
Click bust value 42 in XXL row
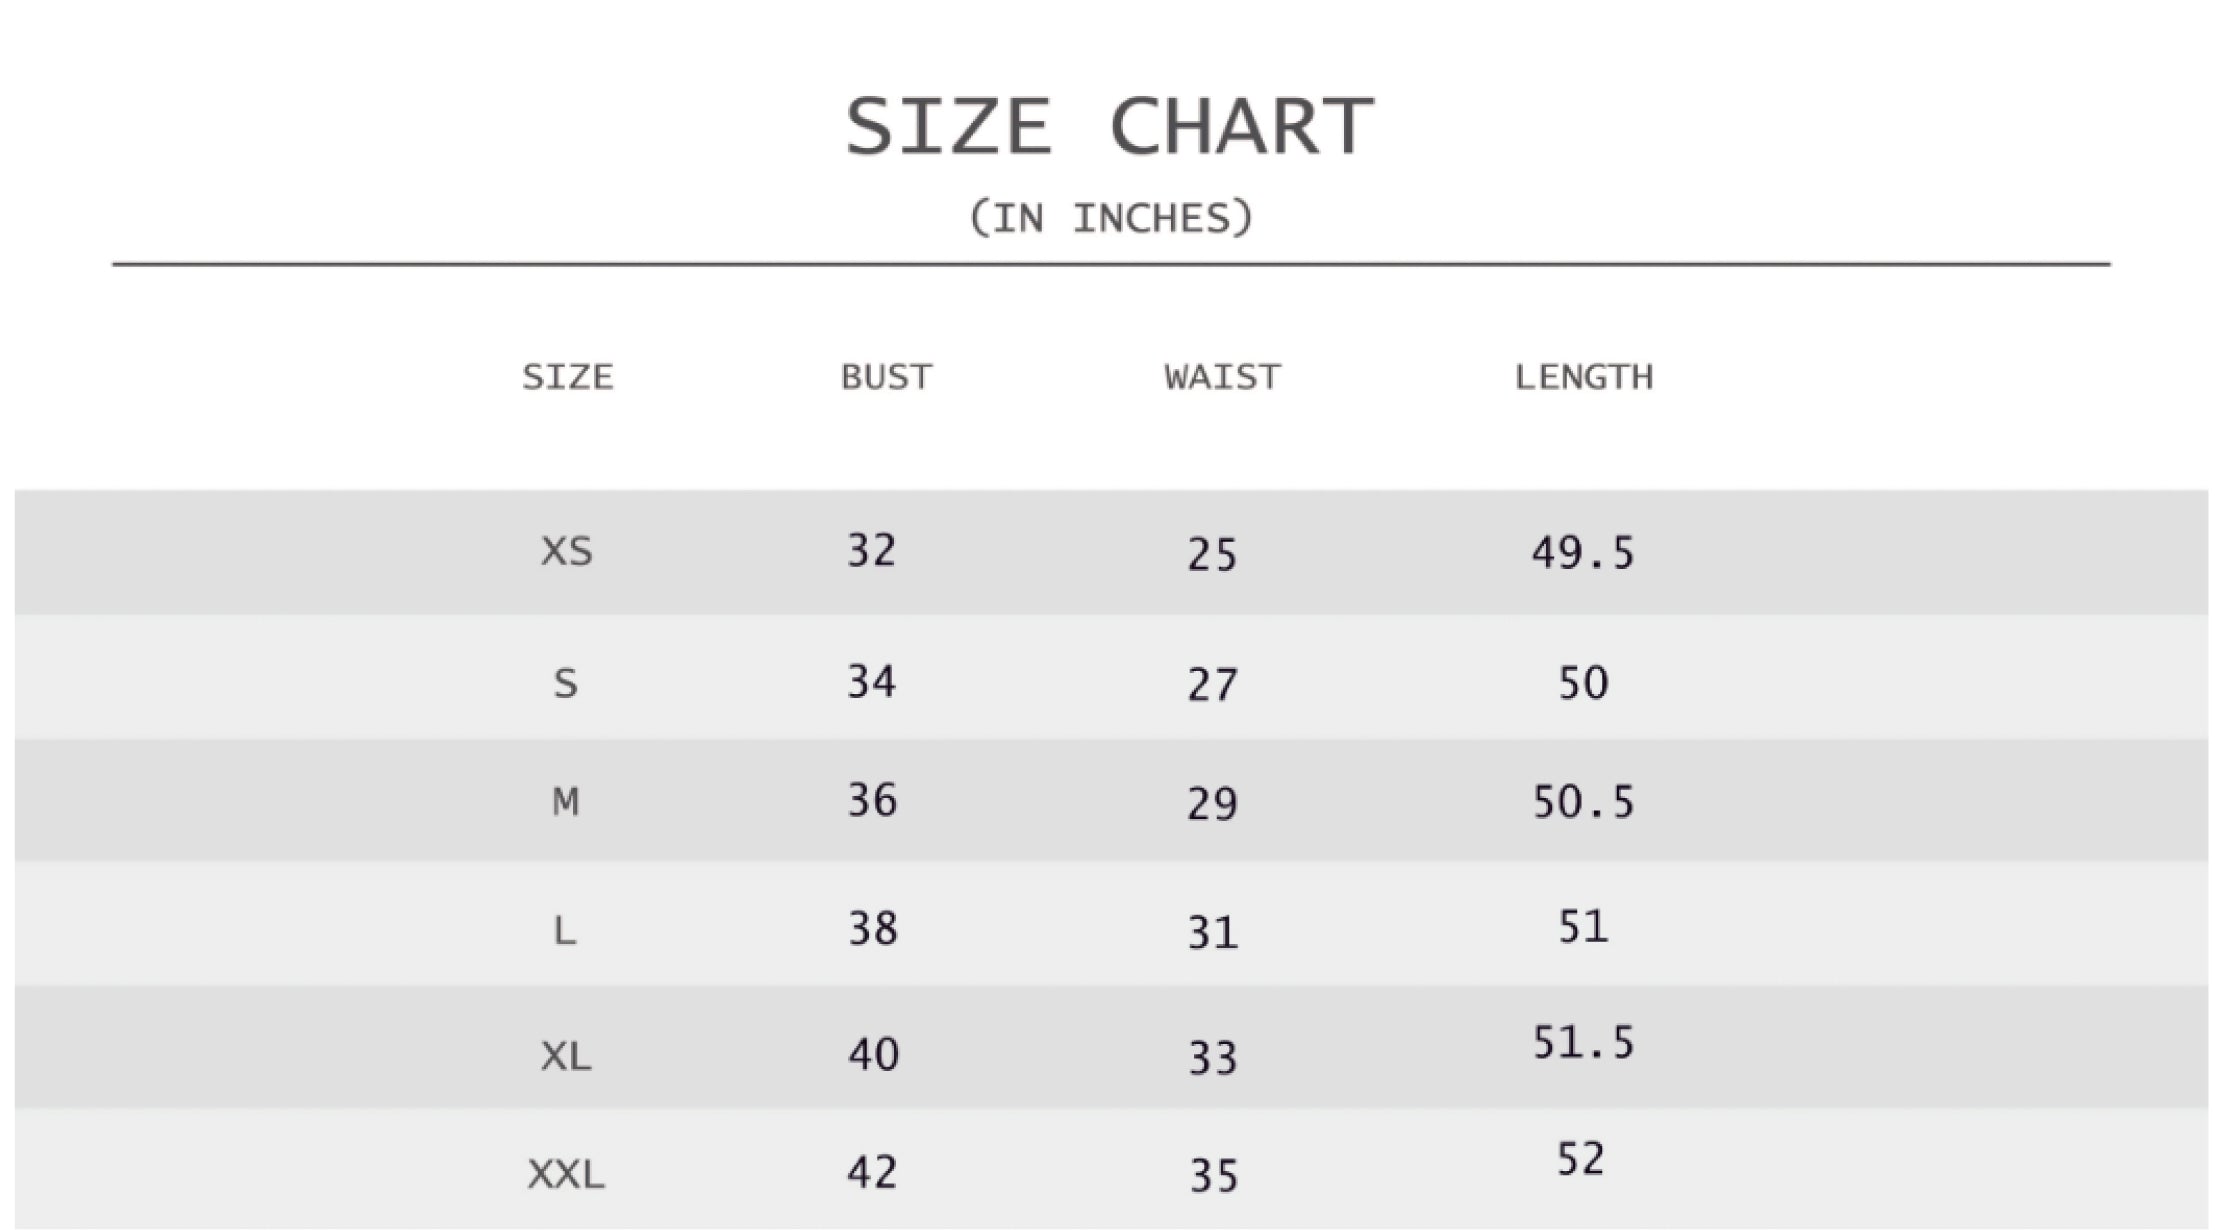coord(872,1172)
